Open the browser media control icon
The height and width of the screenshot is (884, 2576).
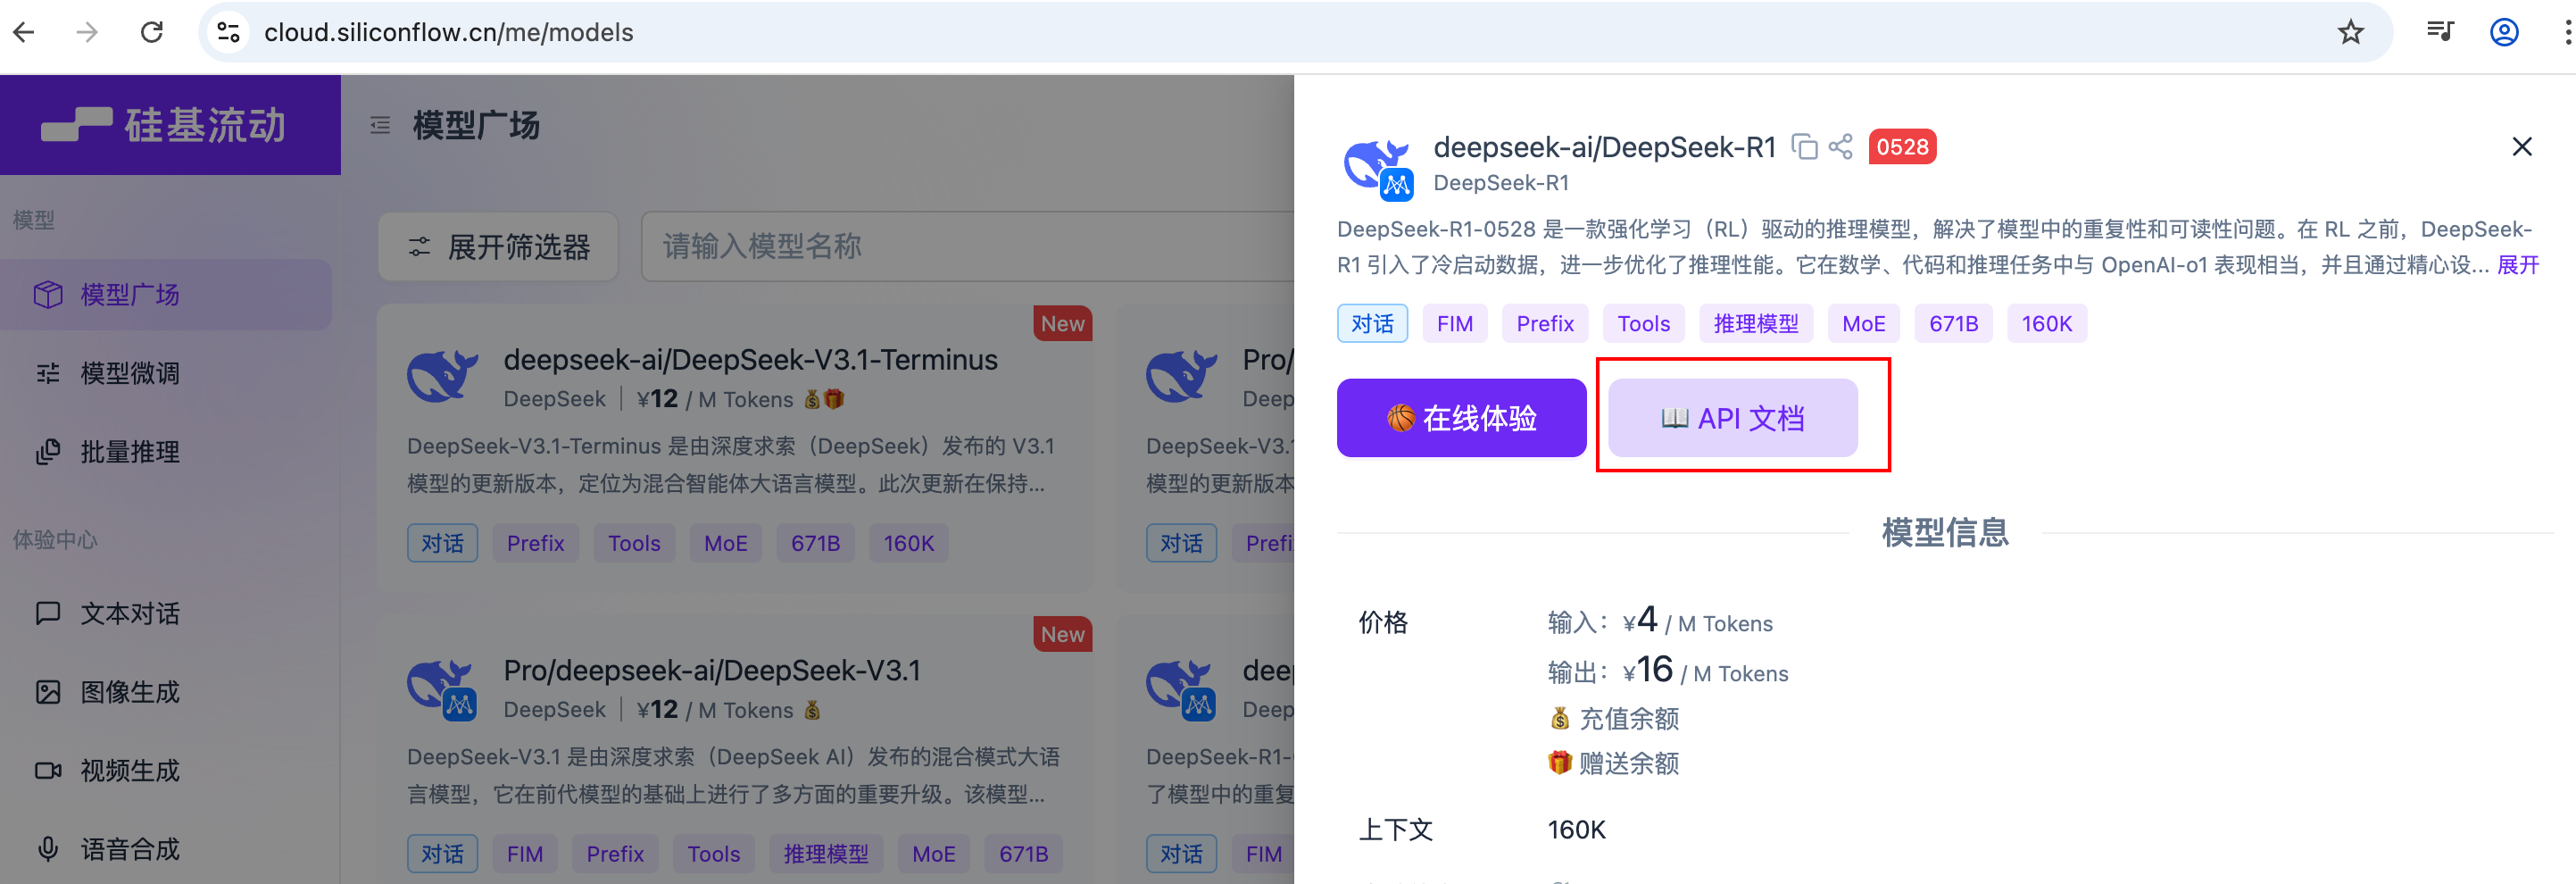coord(2439,33)
